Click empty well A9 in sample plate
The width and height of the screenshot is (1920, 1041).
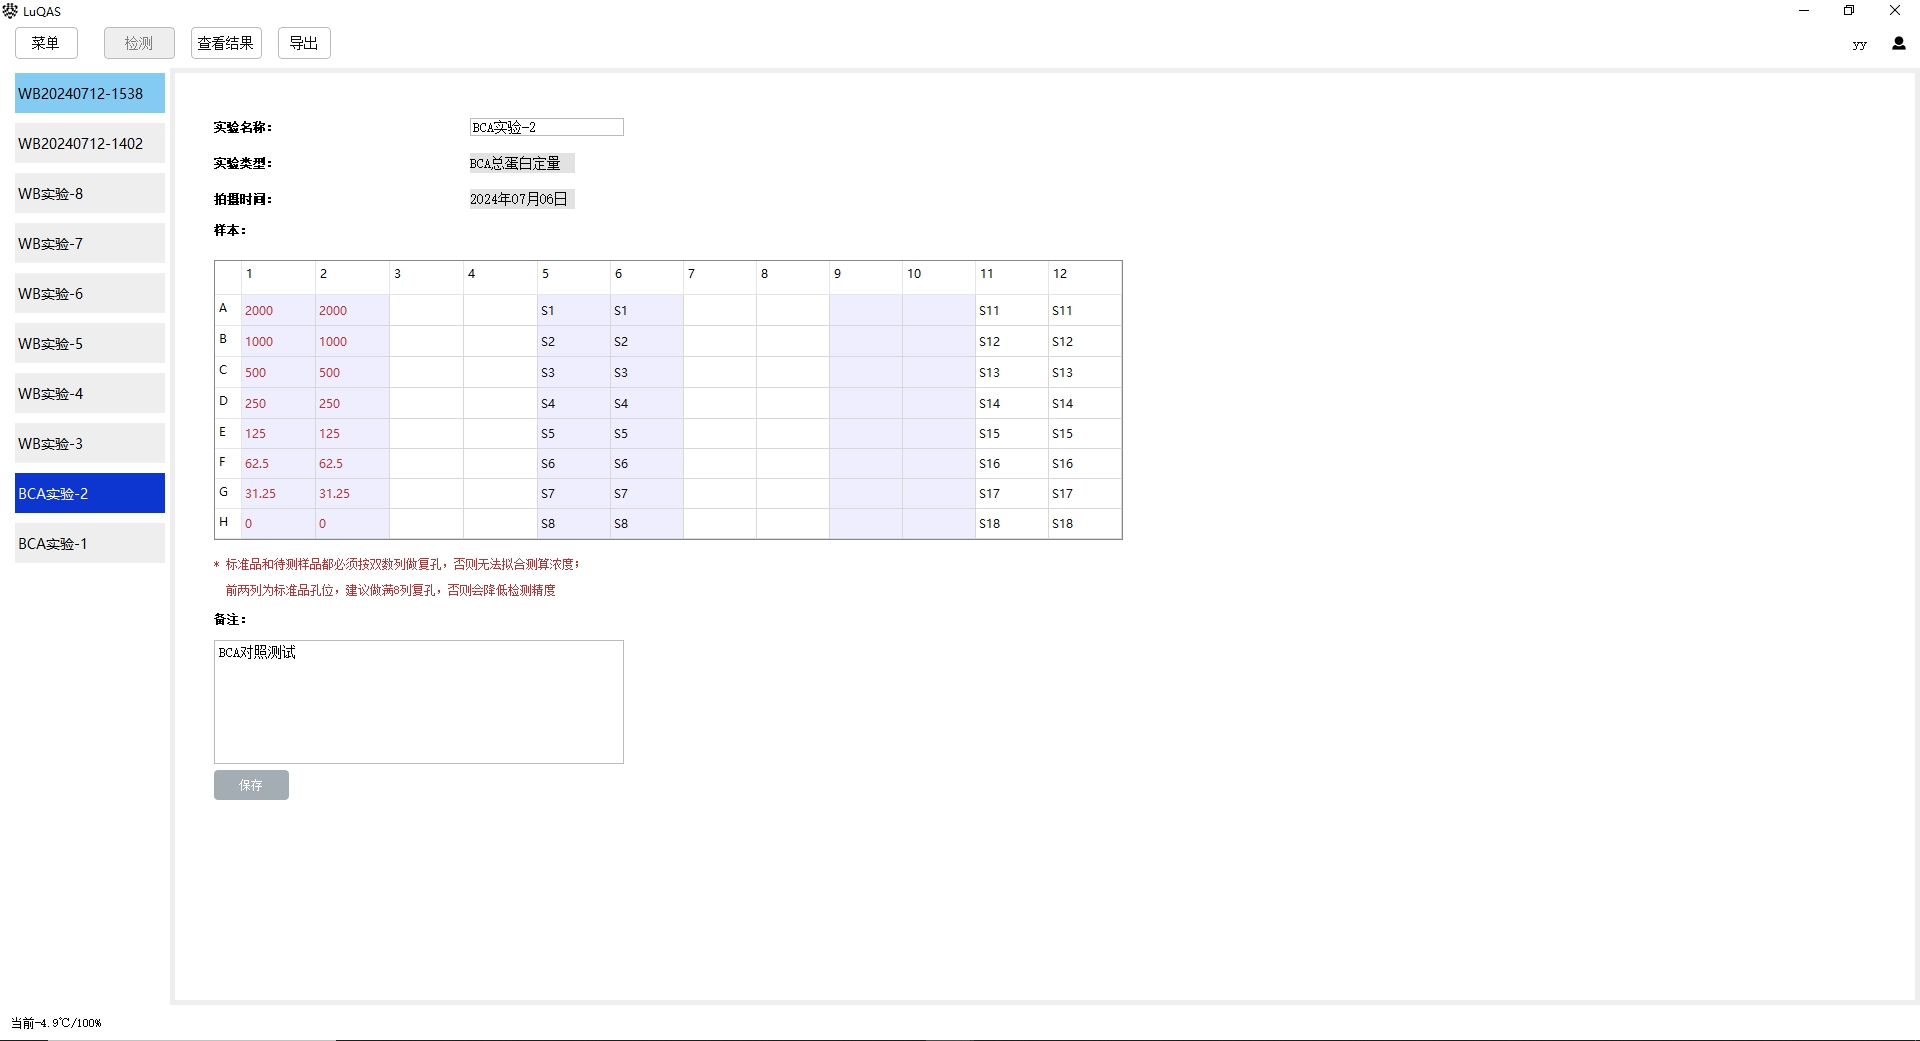[866, 310]
